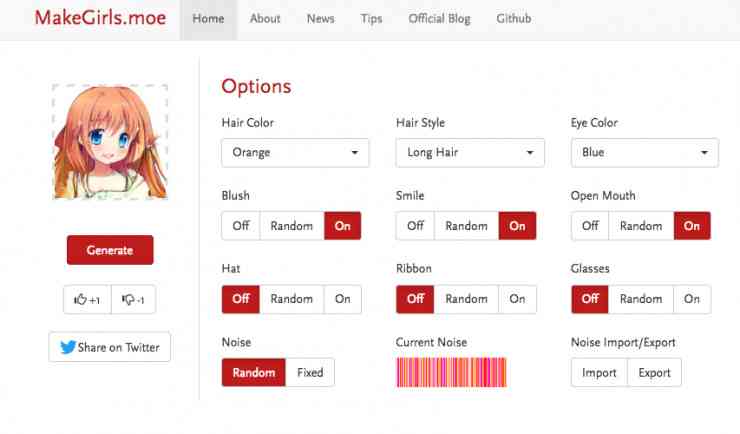Set Hat to On

coord(343,299)
